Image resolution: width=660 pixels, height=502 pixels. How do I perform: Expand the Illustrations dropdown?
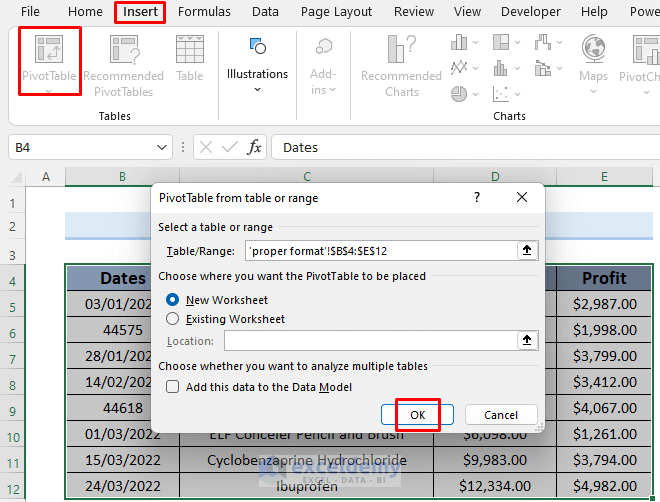257,74
